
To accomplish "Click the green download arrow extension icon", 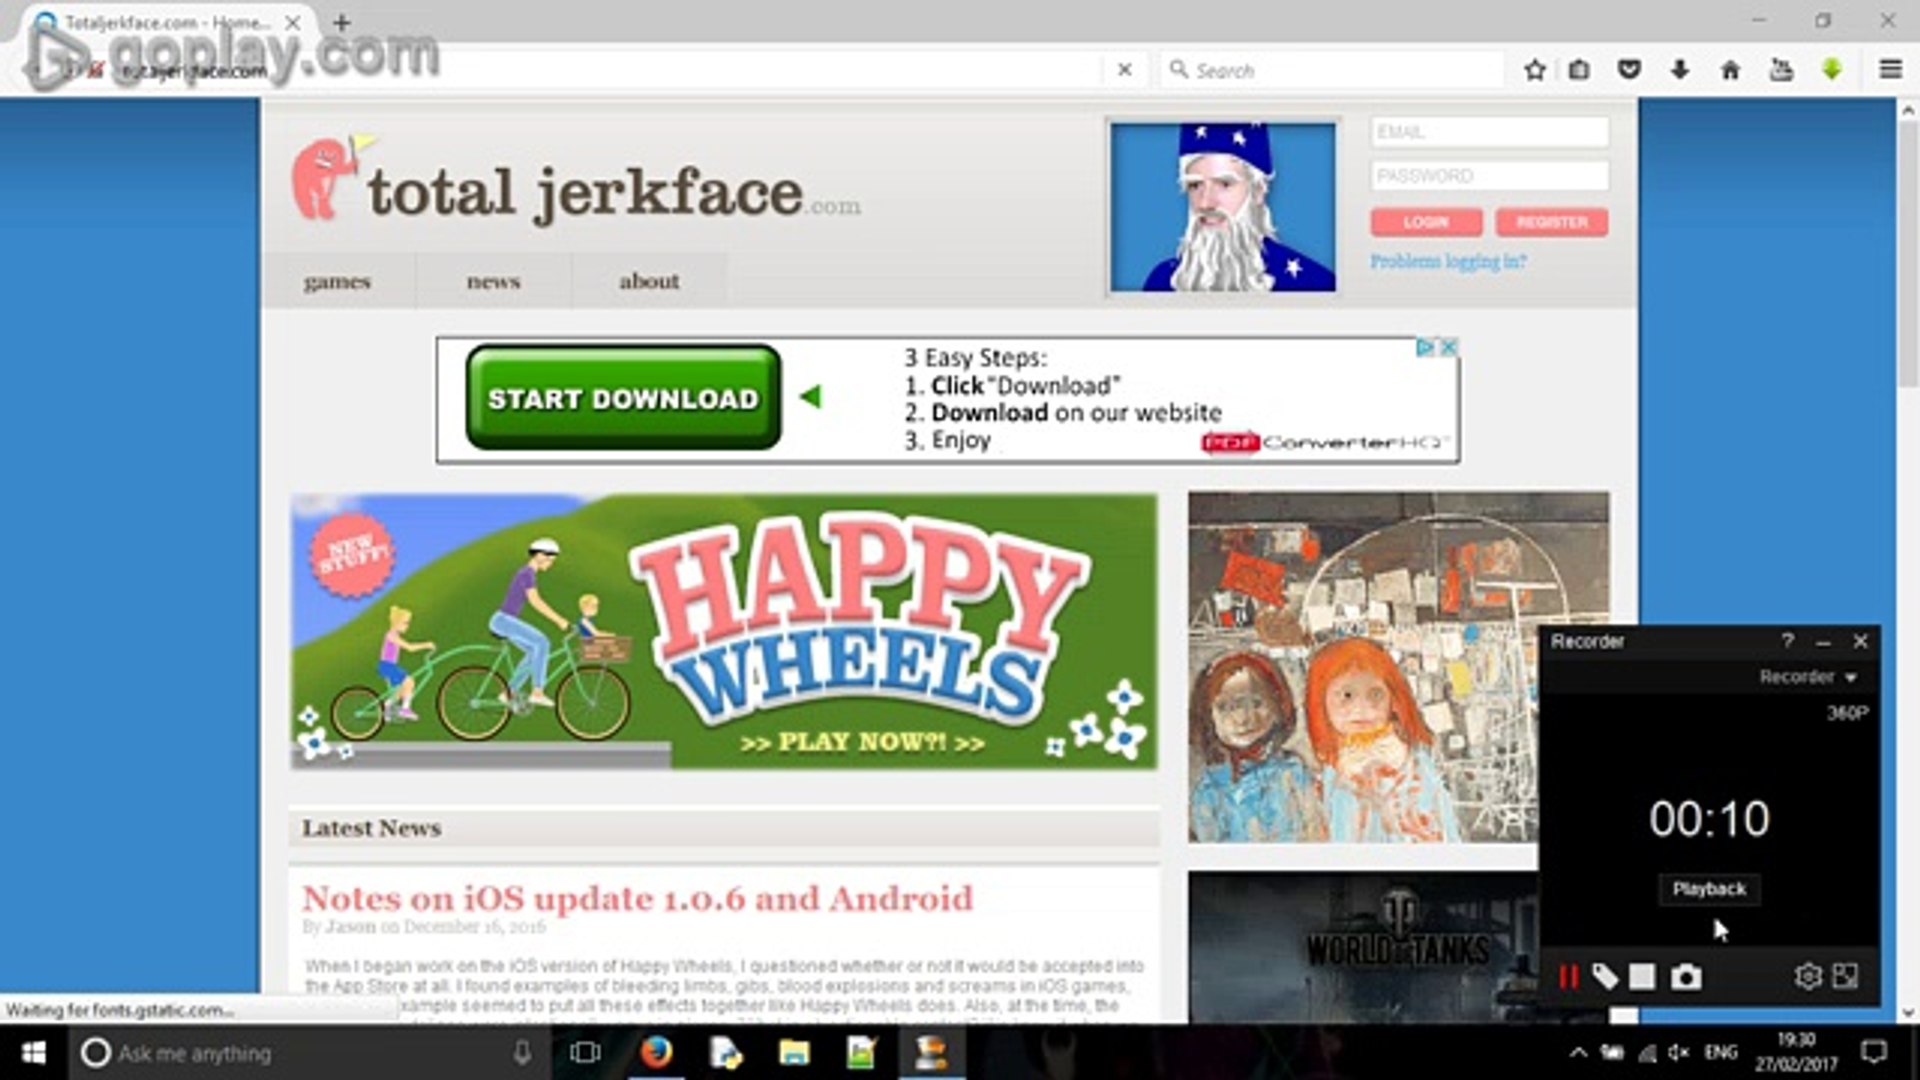I will [x=1832, y=70].
